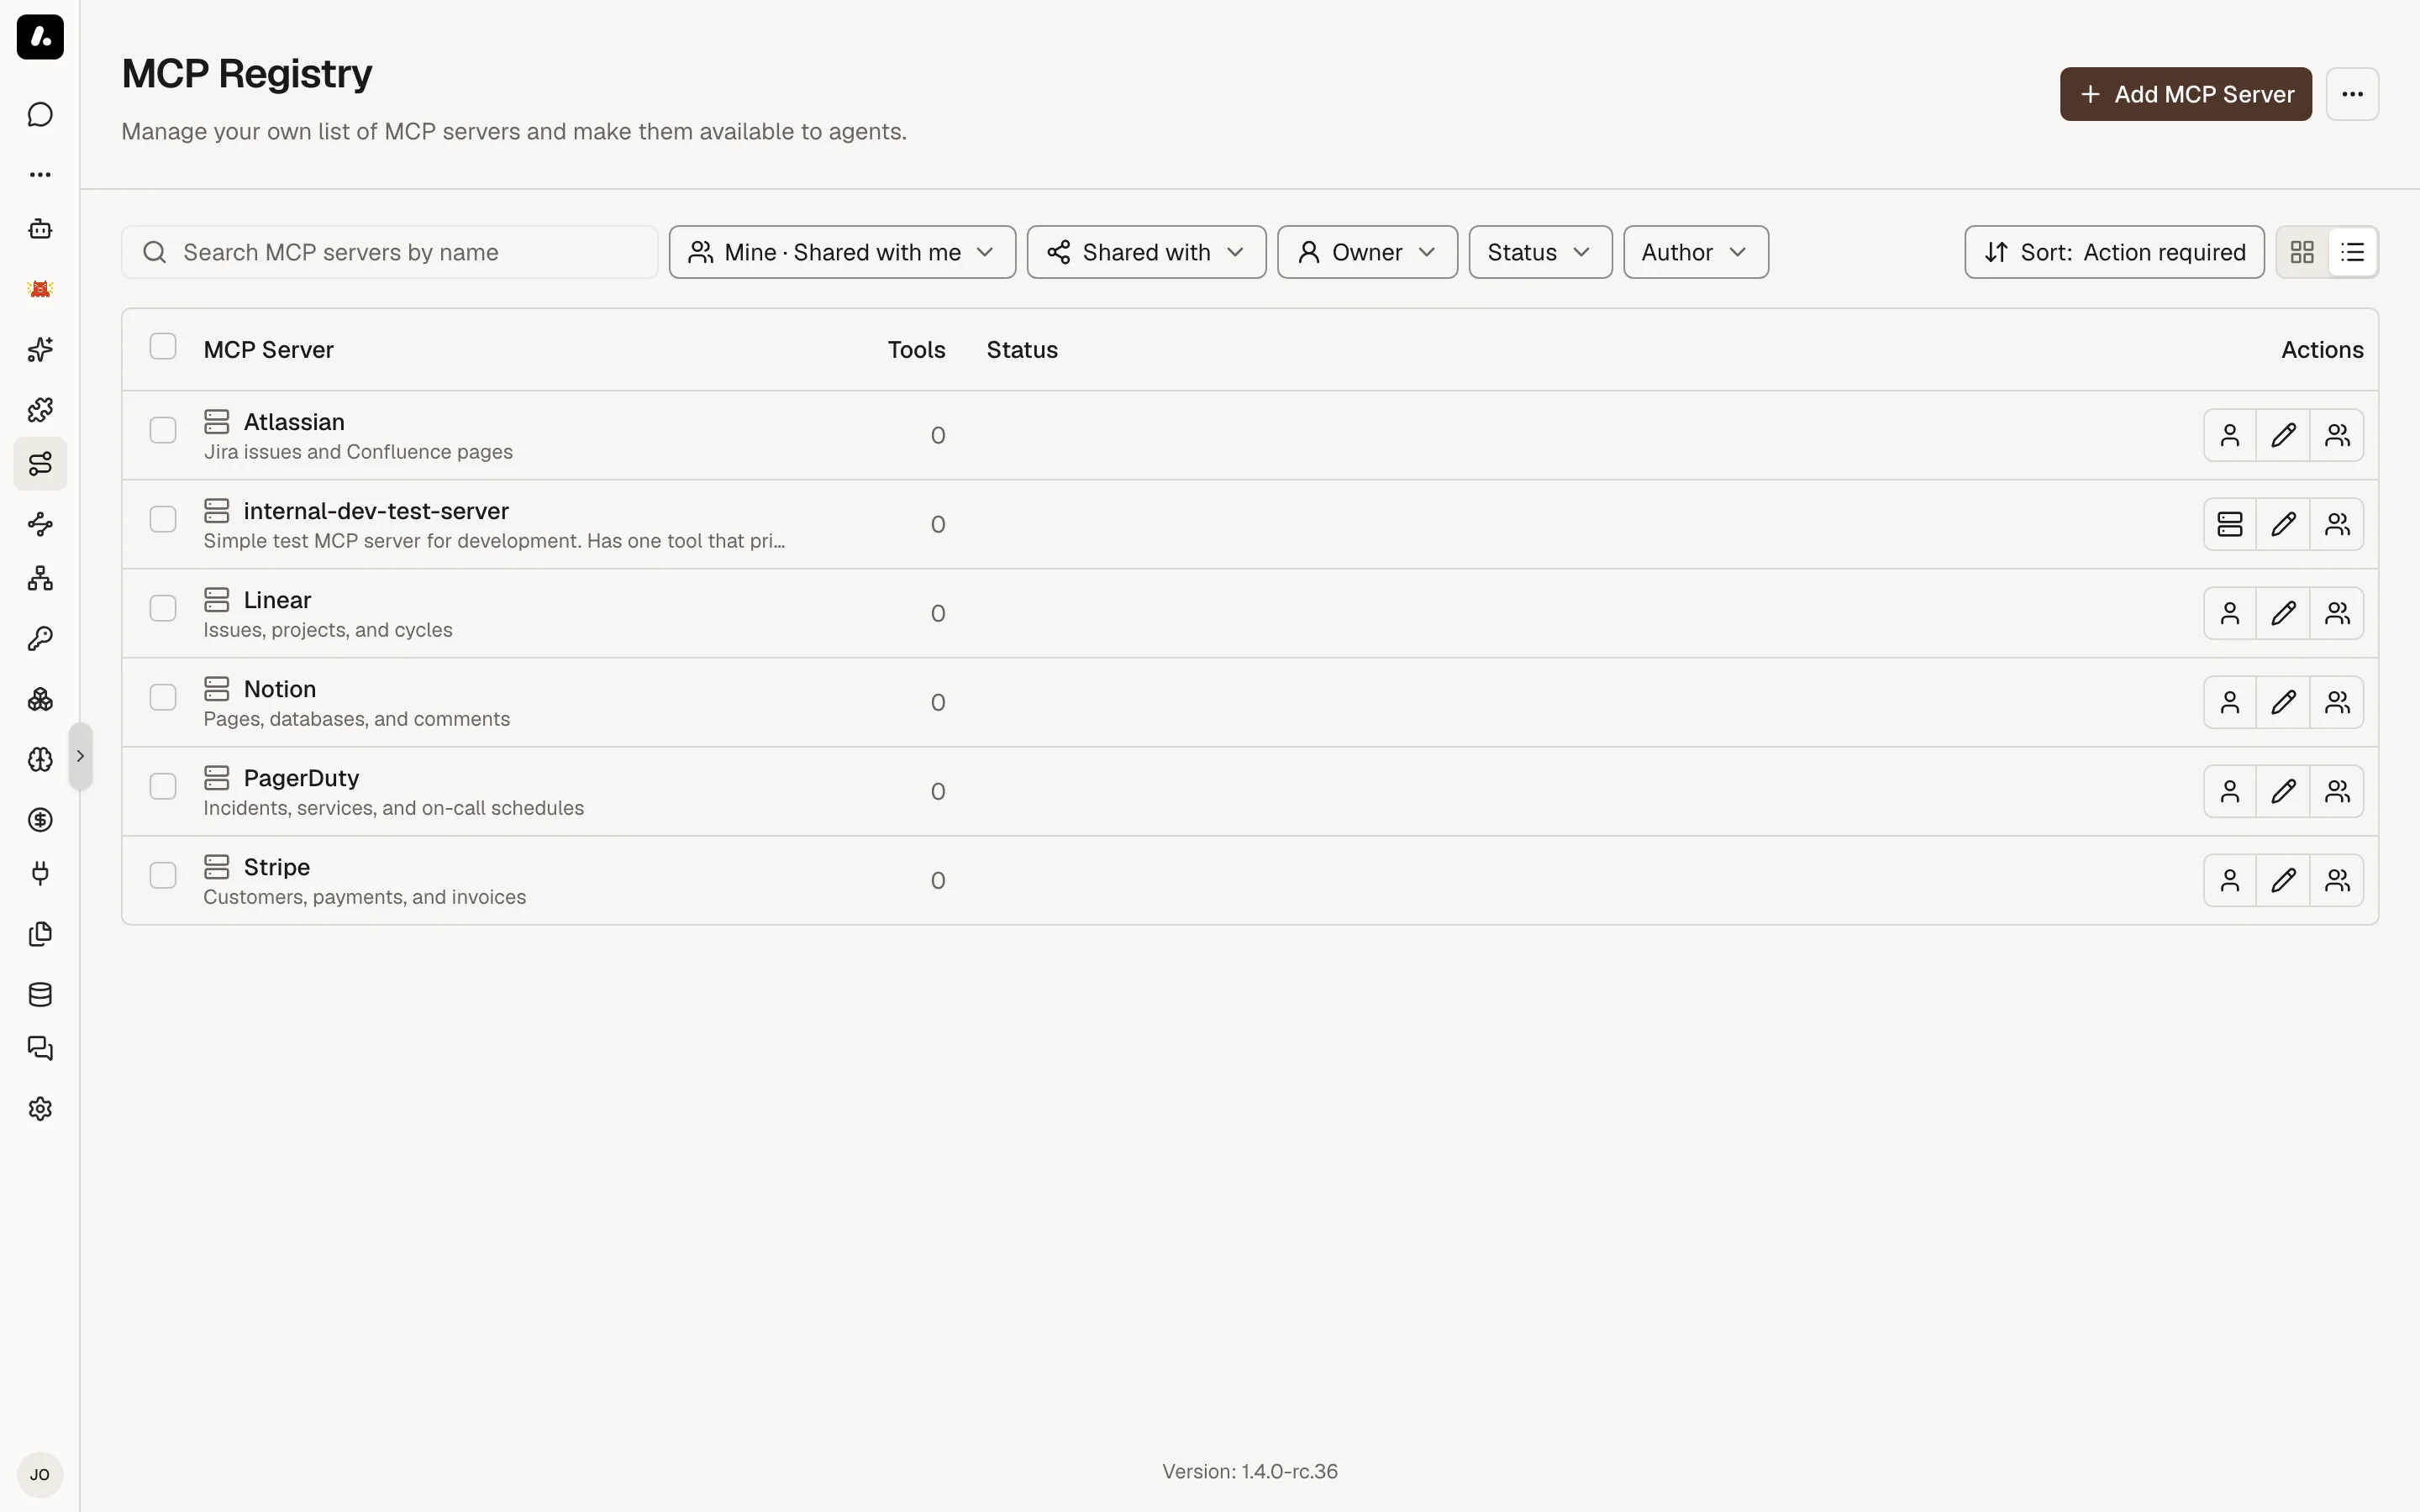Open the robot agents sidebar icon
This screenshot has height=1512, width=2420.
[x=40, y=229]
